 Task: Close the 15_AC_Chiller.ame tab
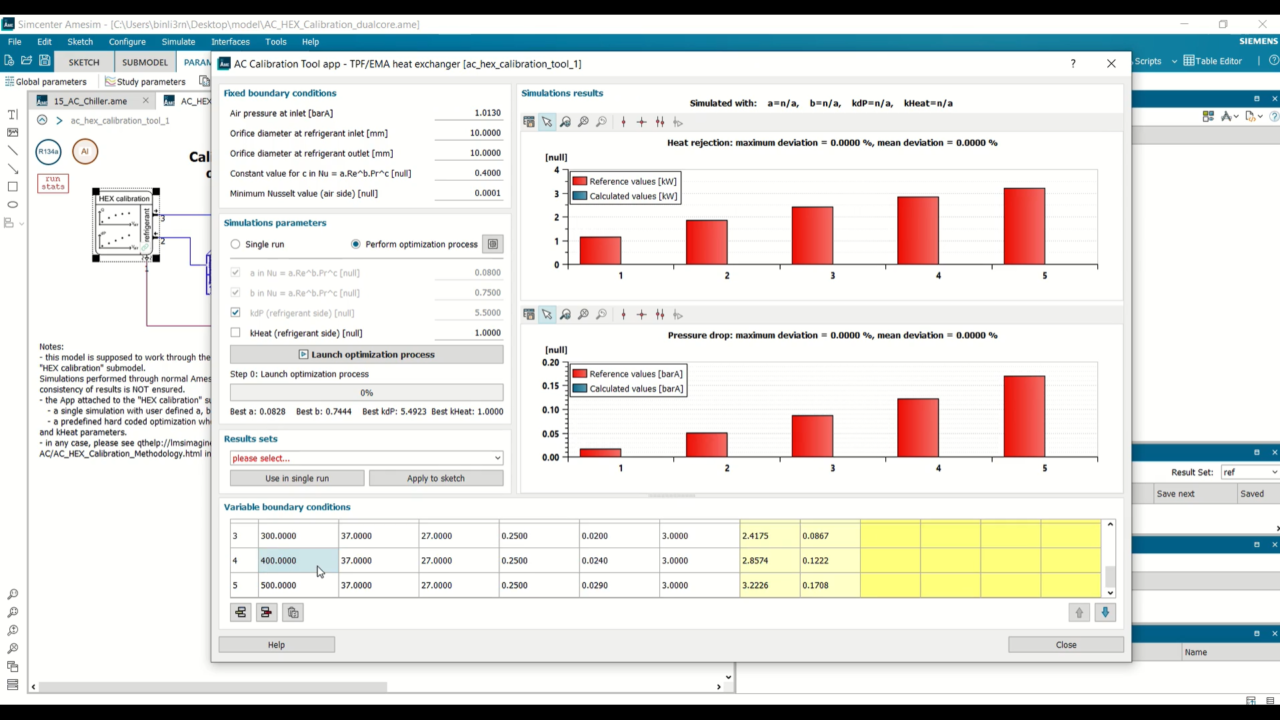(146, 101)
